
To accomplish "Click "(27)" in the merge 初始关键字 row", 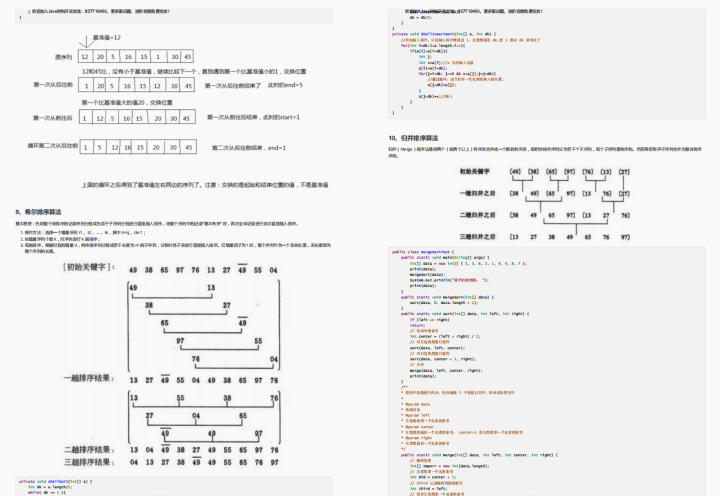I will click(x=624, y=172).
